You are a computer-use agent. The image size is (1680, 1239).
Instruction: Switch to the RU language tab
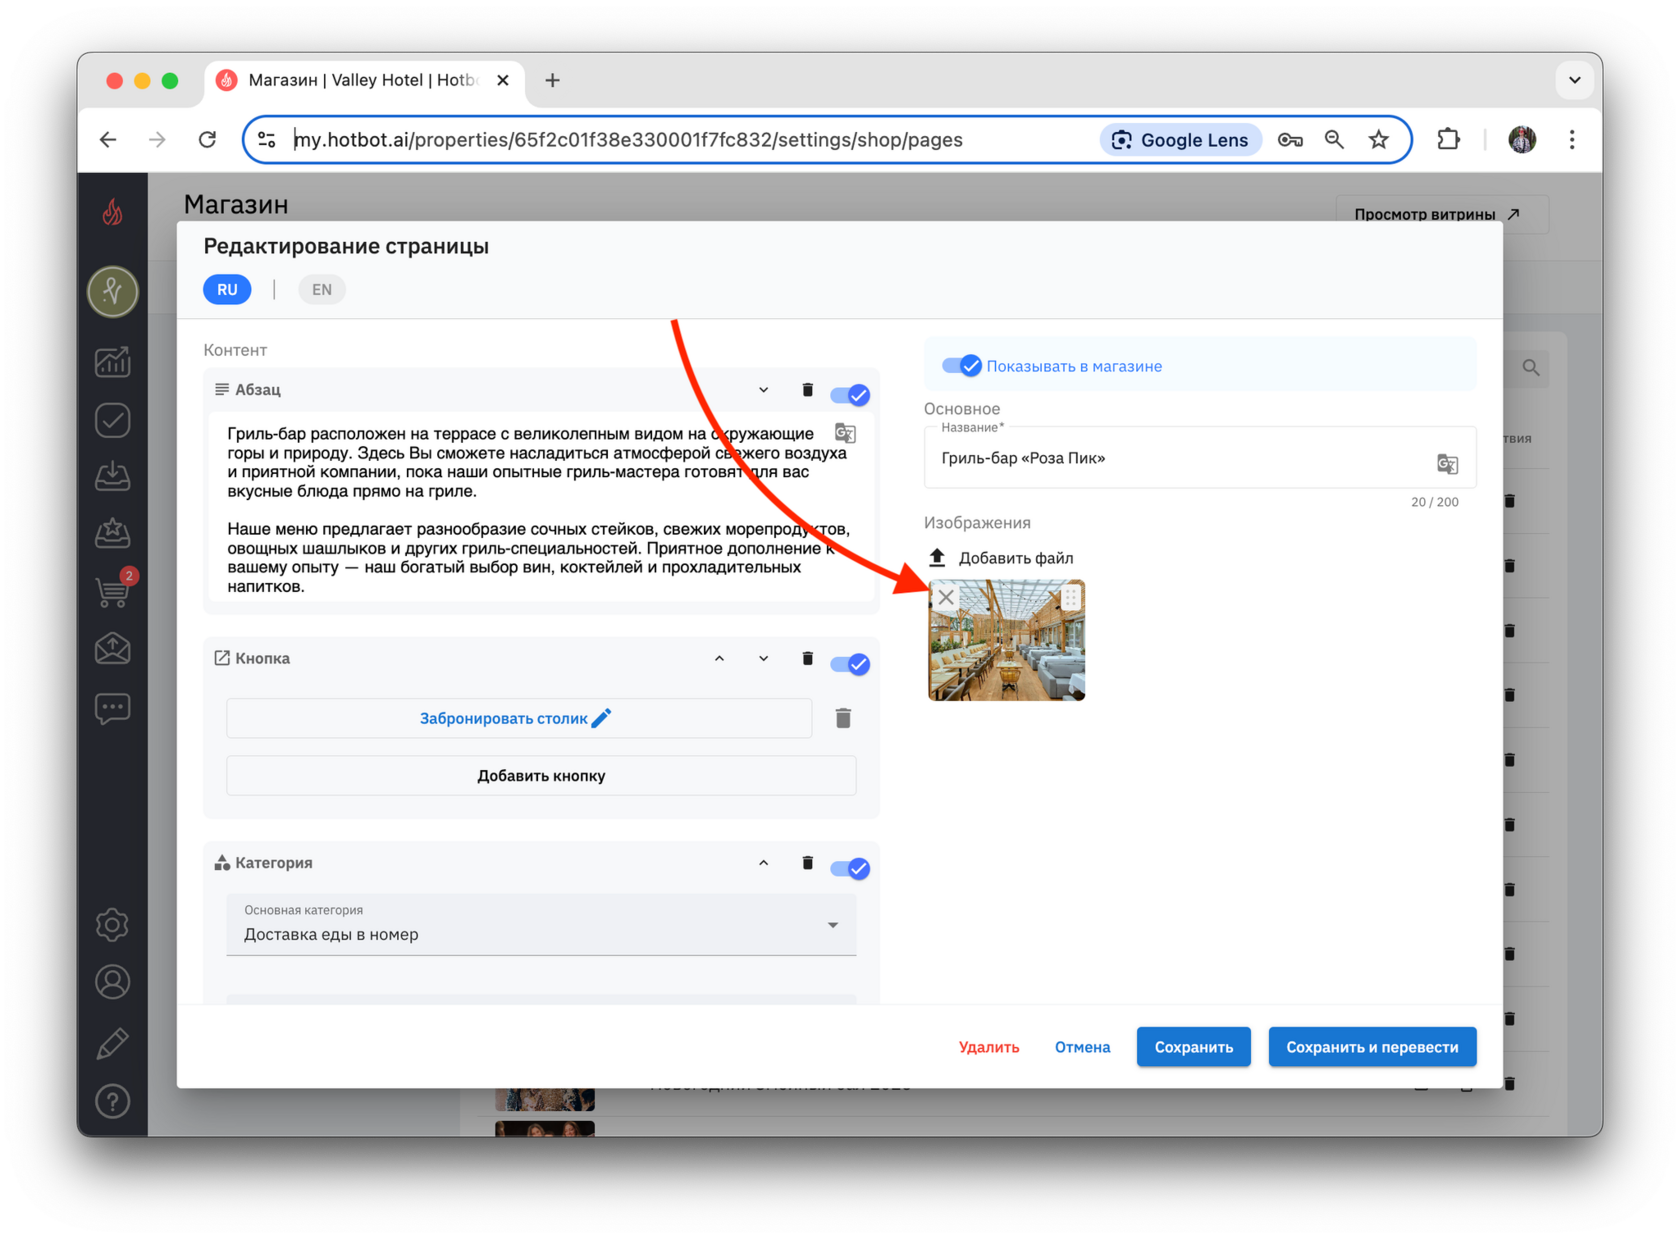[x=227, y=289]
